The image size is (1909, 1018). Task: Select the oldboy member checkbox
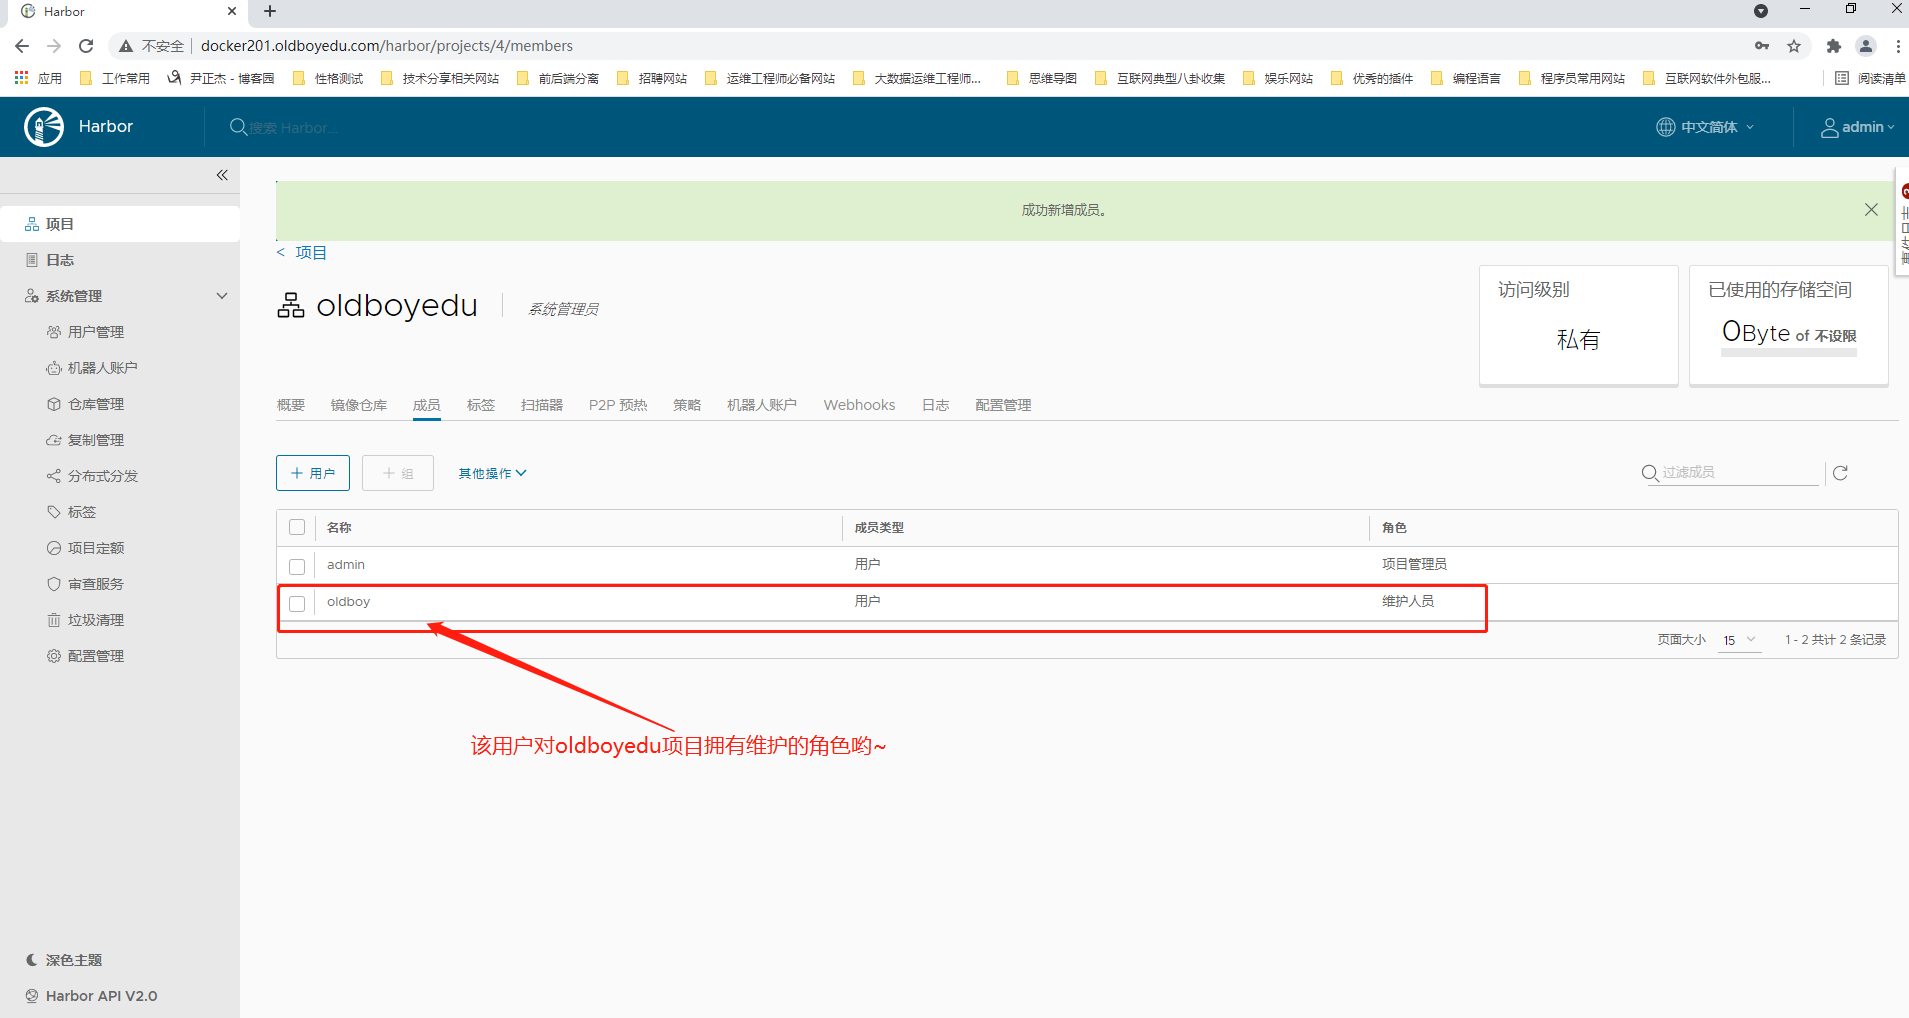297,603
